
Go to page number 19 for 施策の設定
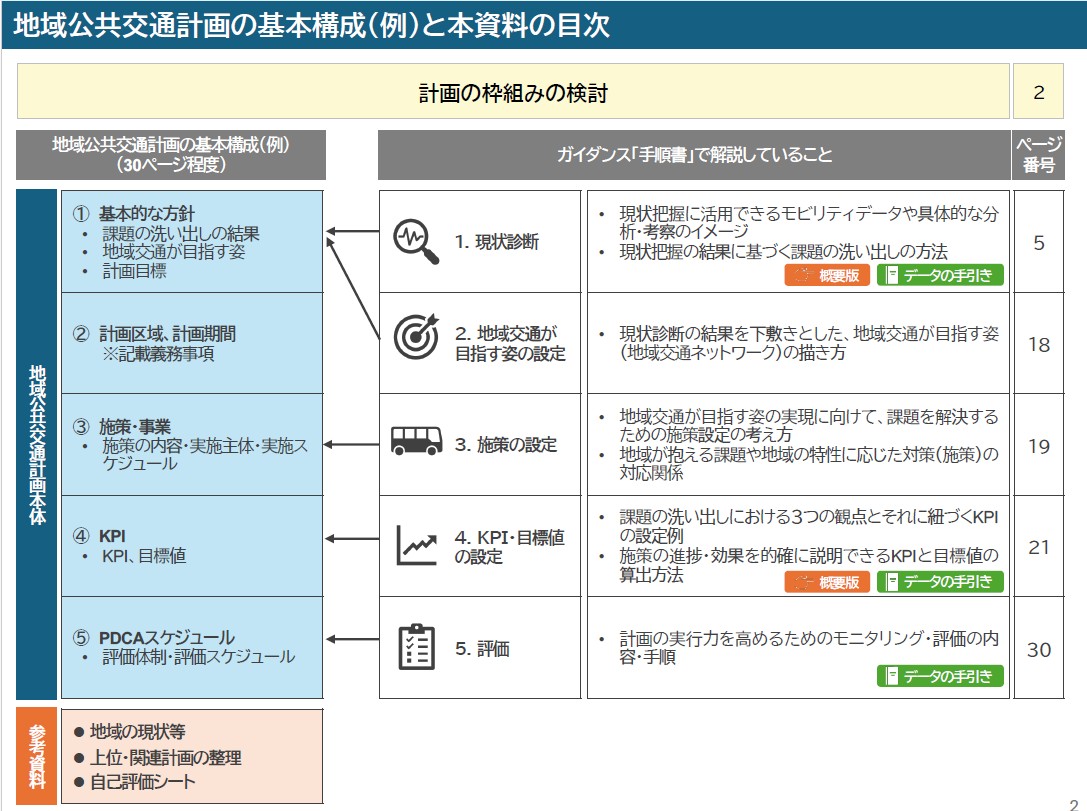(x=1038, y=446)
